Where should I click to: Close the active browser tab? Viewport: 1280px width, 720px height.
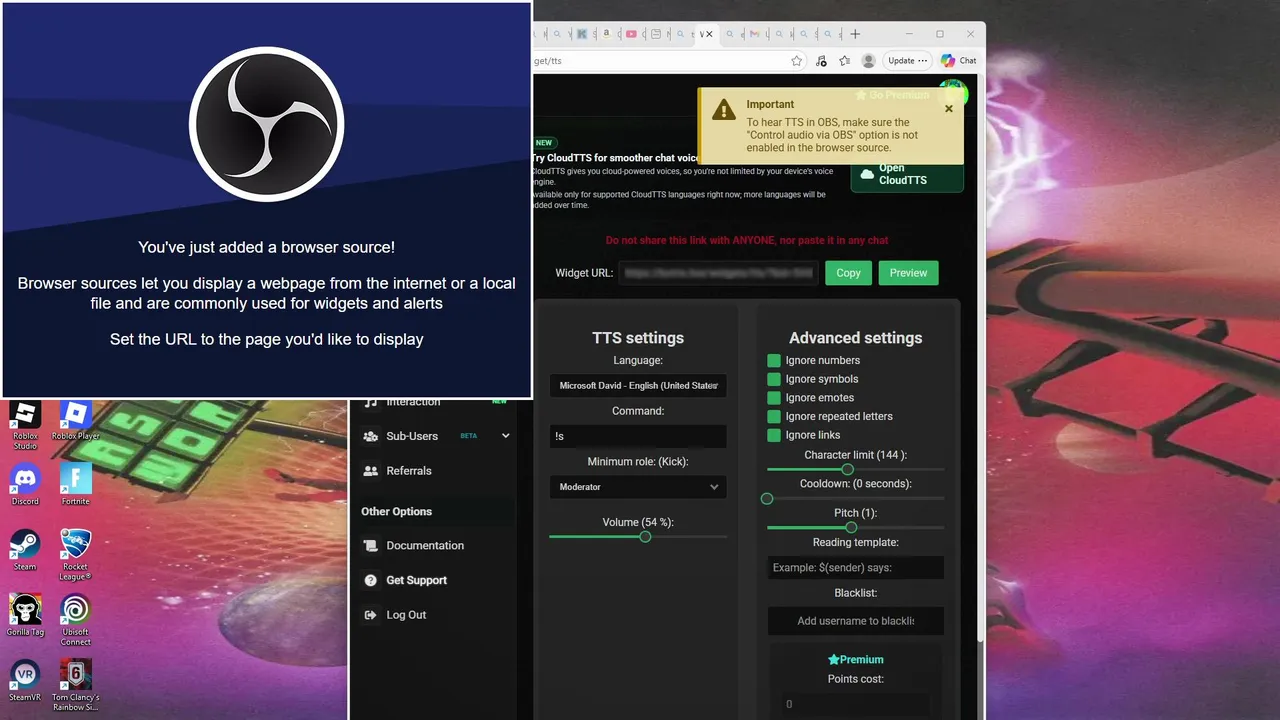coord(710,34)
